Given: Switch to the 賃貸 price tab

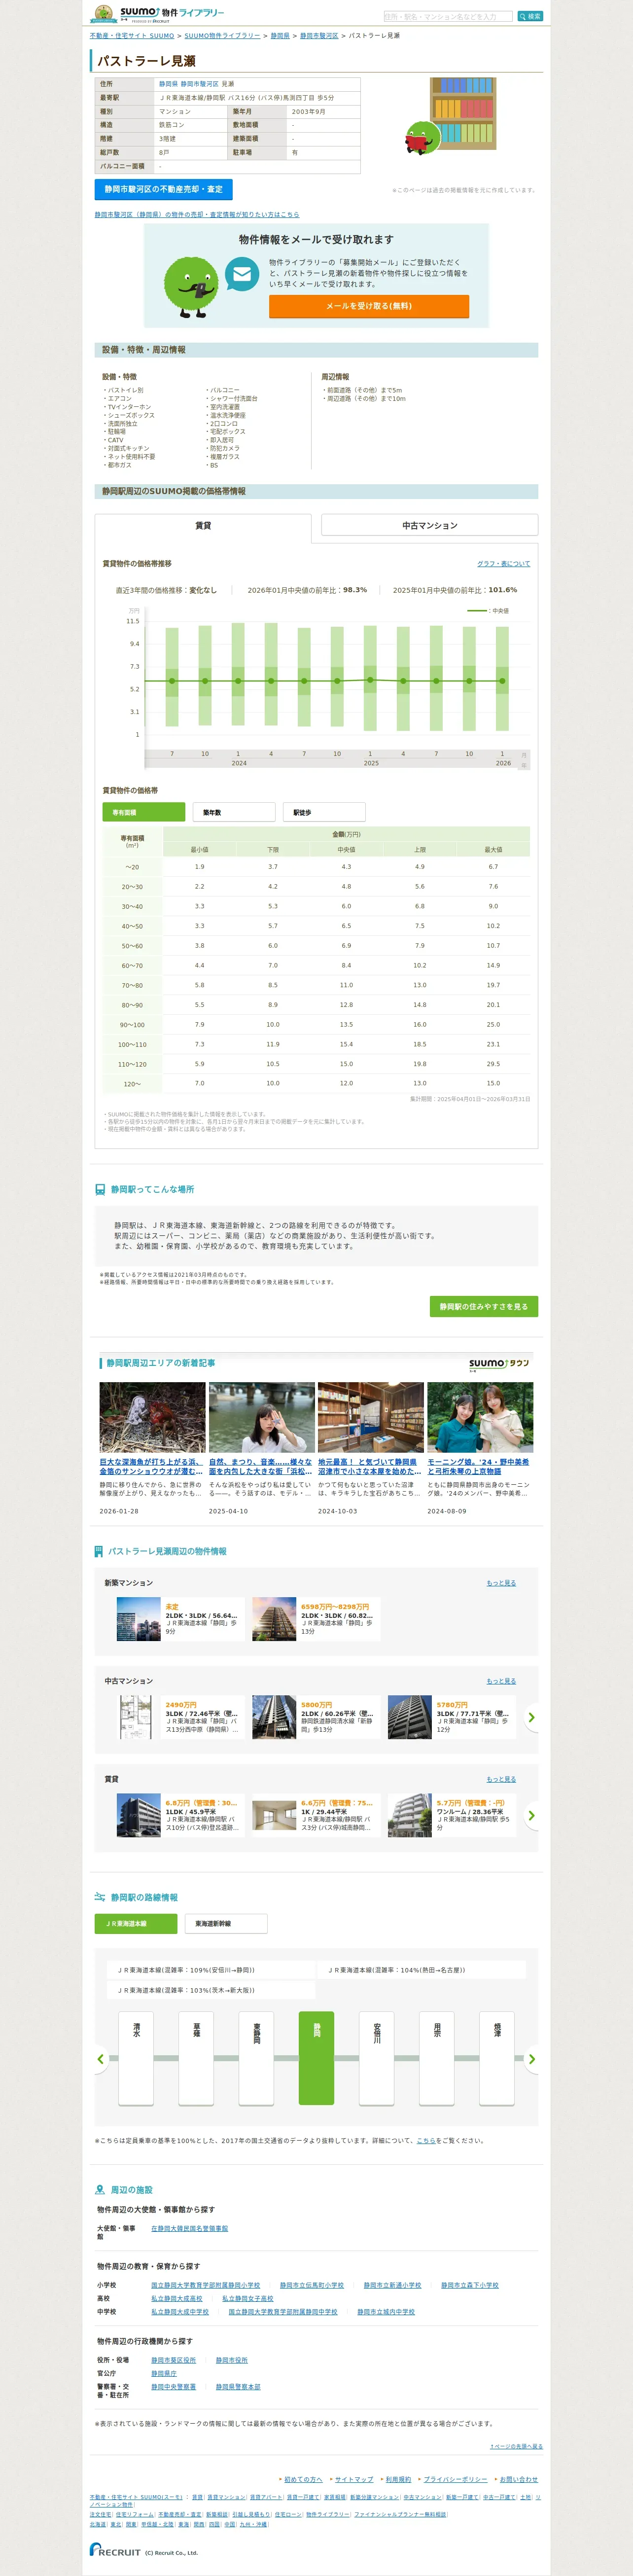Looking at the screenshot, I should pyautogui.click(x=203, y=525).
